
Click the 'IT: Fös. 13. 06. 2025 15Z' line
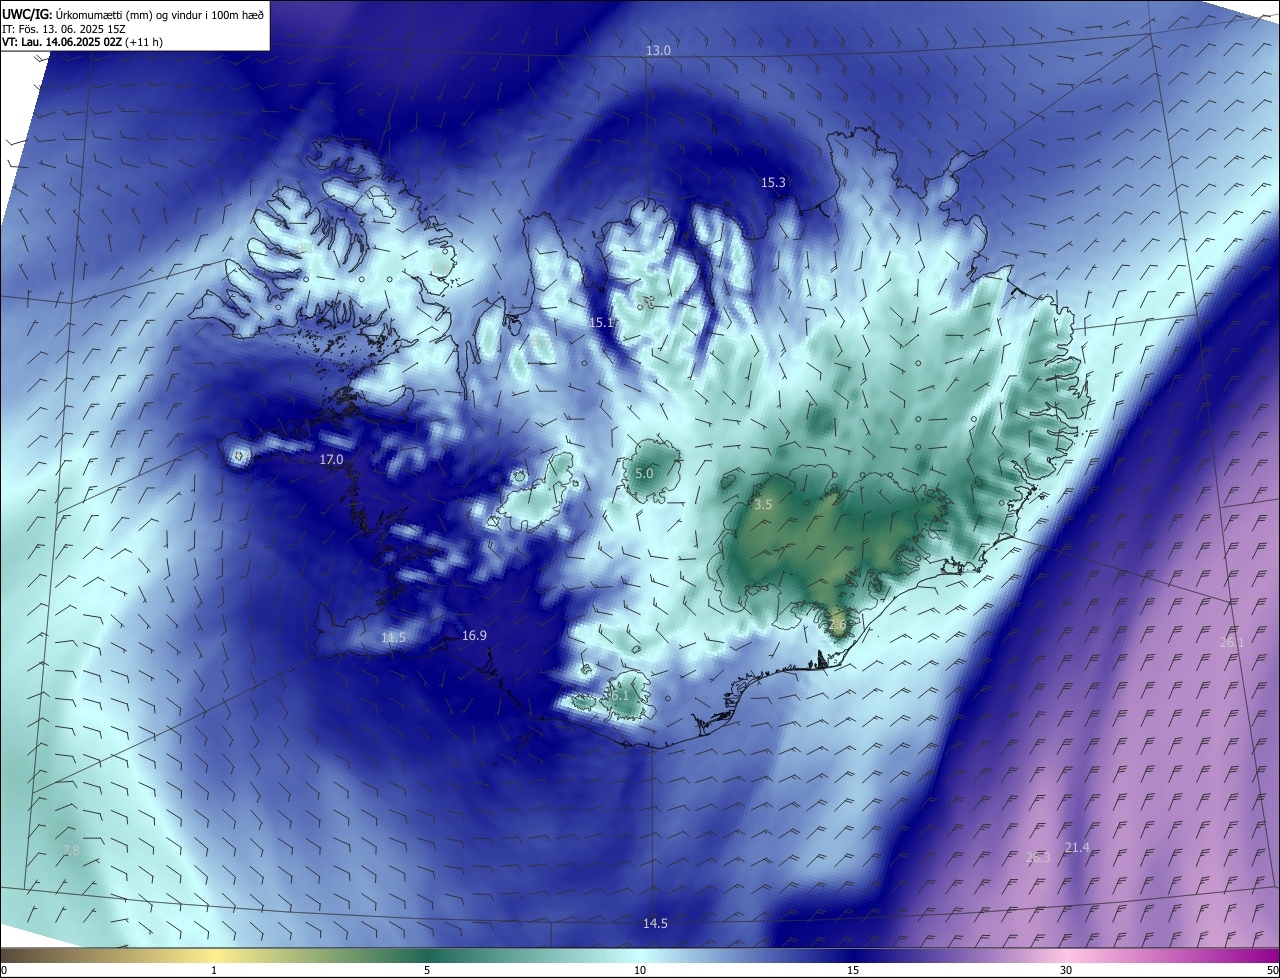[x=64, y=28]
